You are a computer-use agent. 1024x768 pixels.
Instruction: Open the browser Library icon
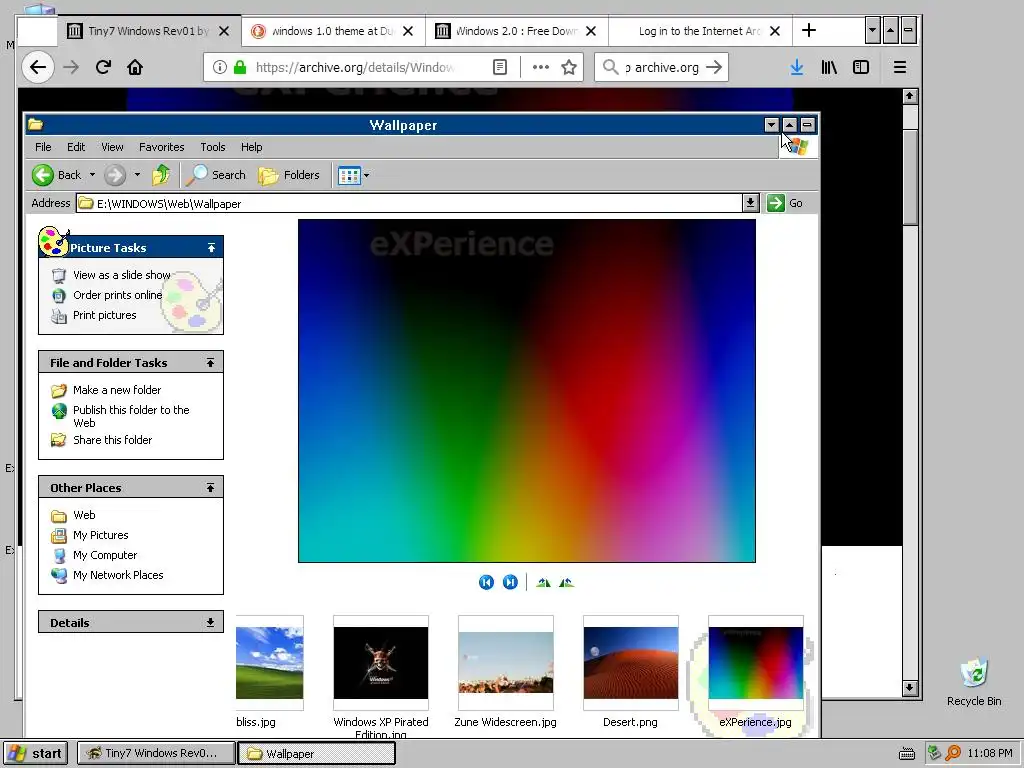(x=829, y=67)
